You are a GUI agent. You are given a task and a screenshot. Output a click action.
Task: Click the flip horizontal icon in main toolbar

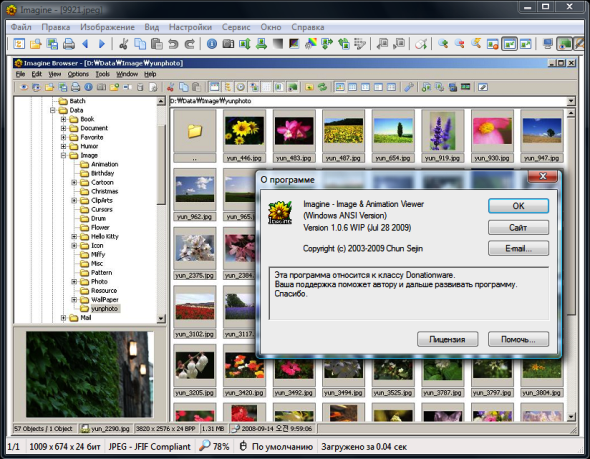point(261,44)
